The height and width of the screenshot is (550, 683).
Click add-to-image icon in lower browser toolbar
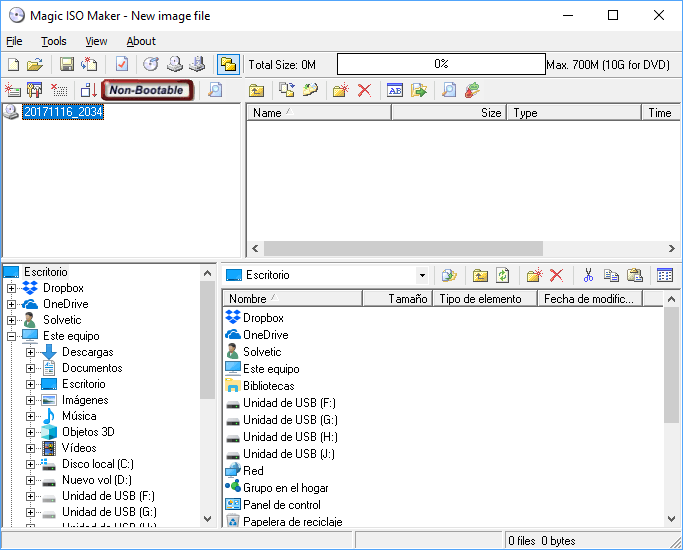pos(449,275)
